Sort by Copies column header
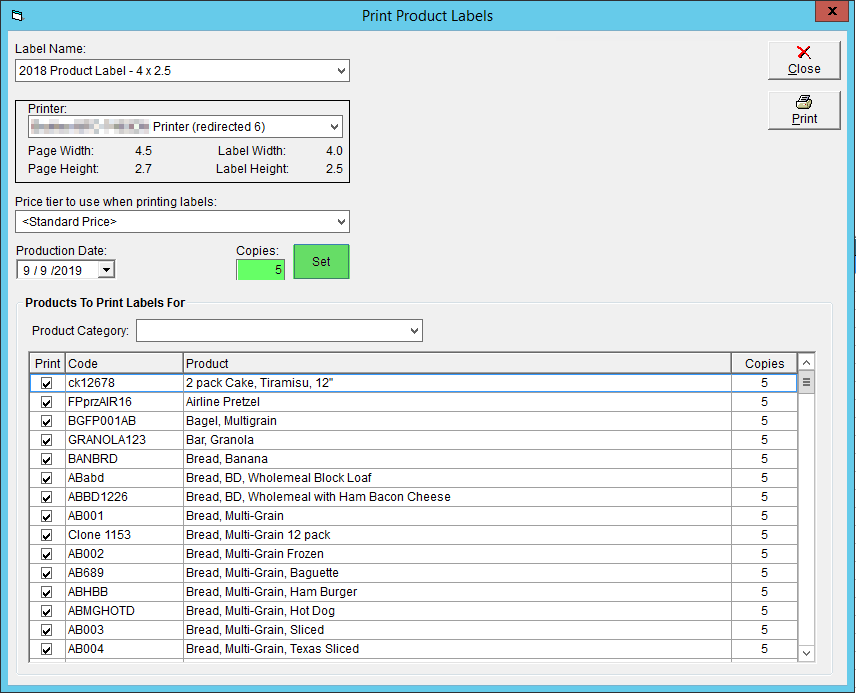 (764, 363)
